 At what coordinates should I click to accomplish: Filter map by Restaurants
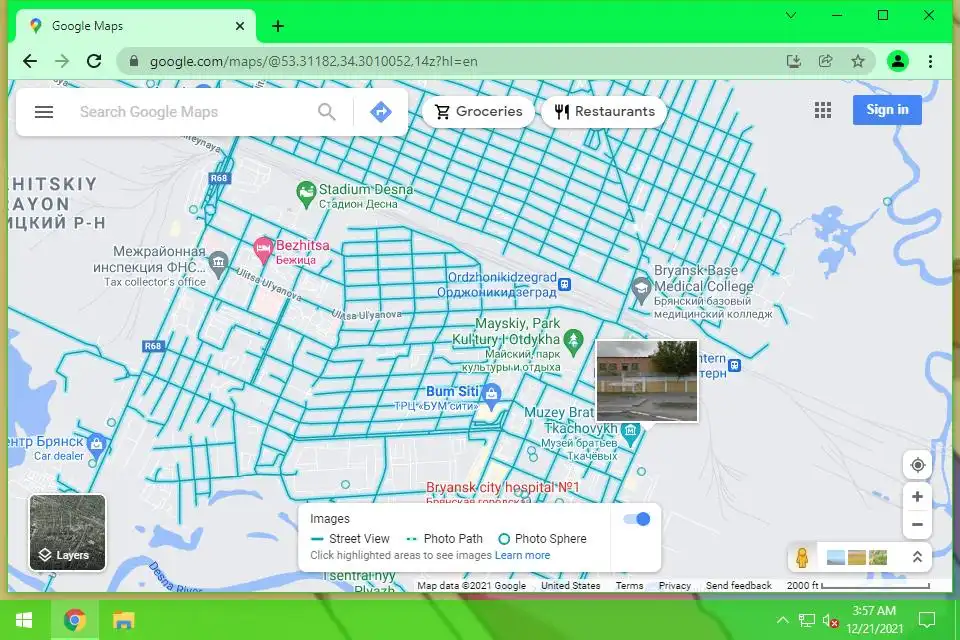pyautogui.click(x=604, y=111)
